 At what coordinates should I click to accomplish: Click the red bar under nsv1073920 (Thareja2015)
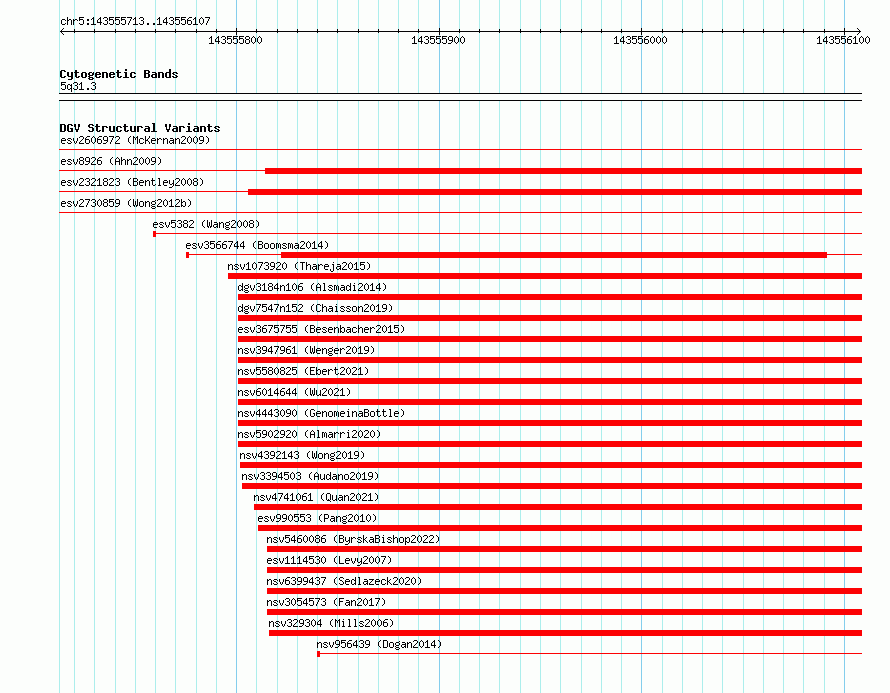[x=545, y=276]
